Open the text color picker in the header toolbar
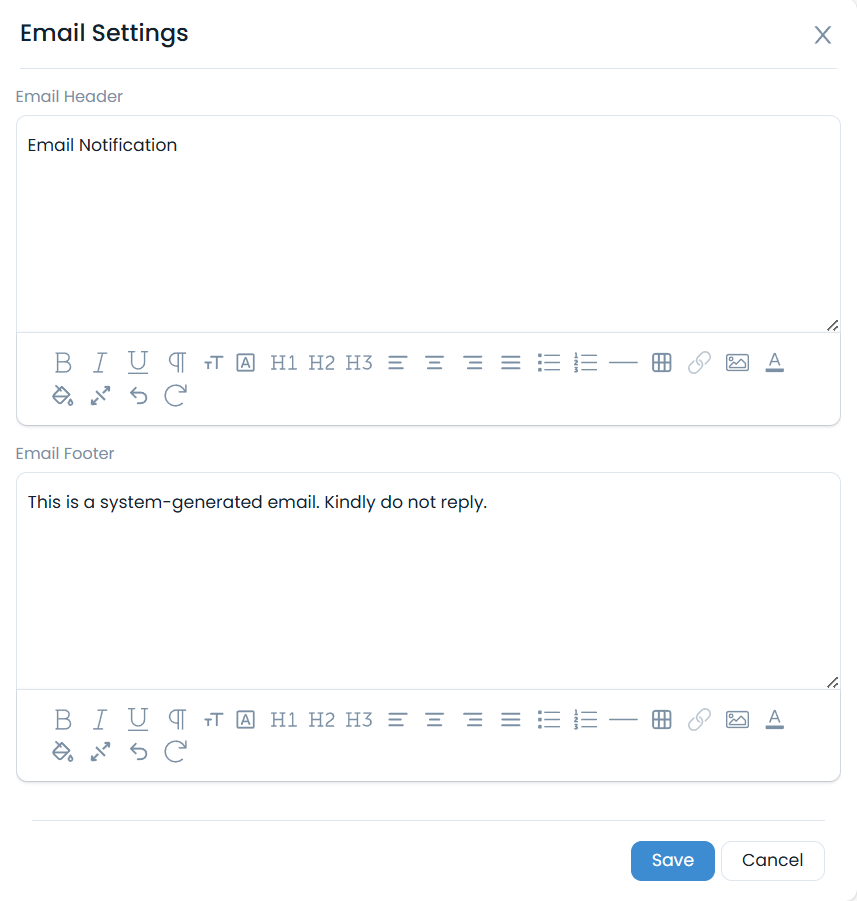Viewport: 857px width, 901px height. tap(774, 362)
